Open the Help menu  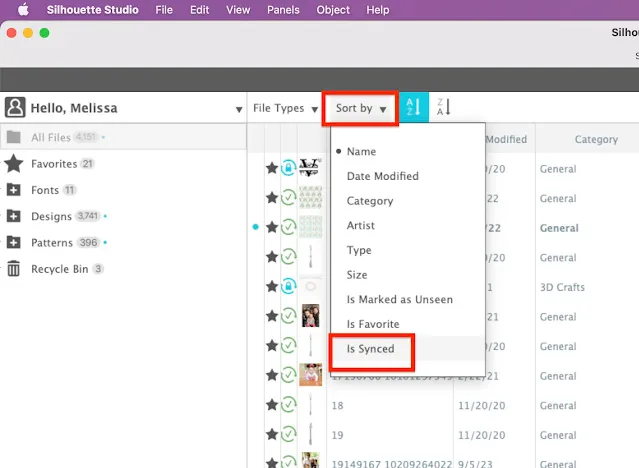377,10
